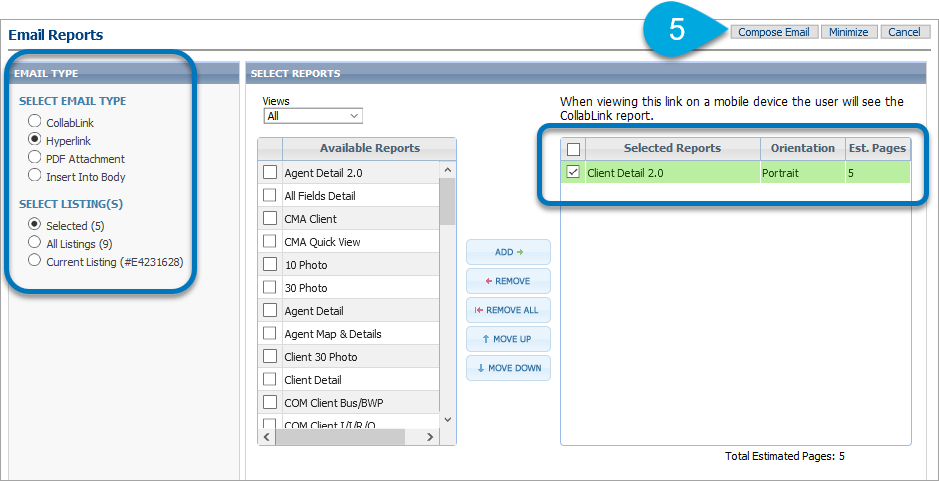Check the 30 Photo report
Image resolution: width=939 pixels, height=481 pixels.
click(270, 288)
